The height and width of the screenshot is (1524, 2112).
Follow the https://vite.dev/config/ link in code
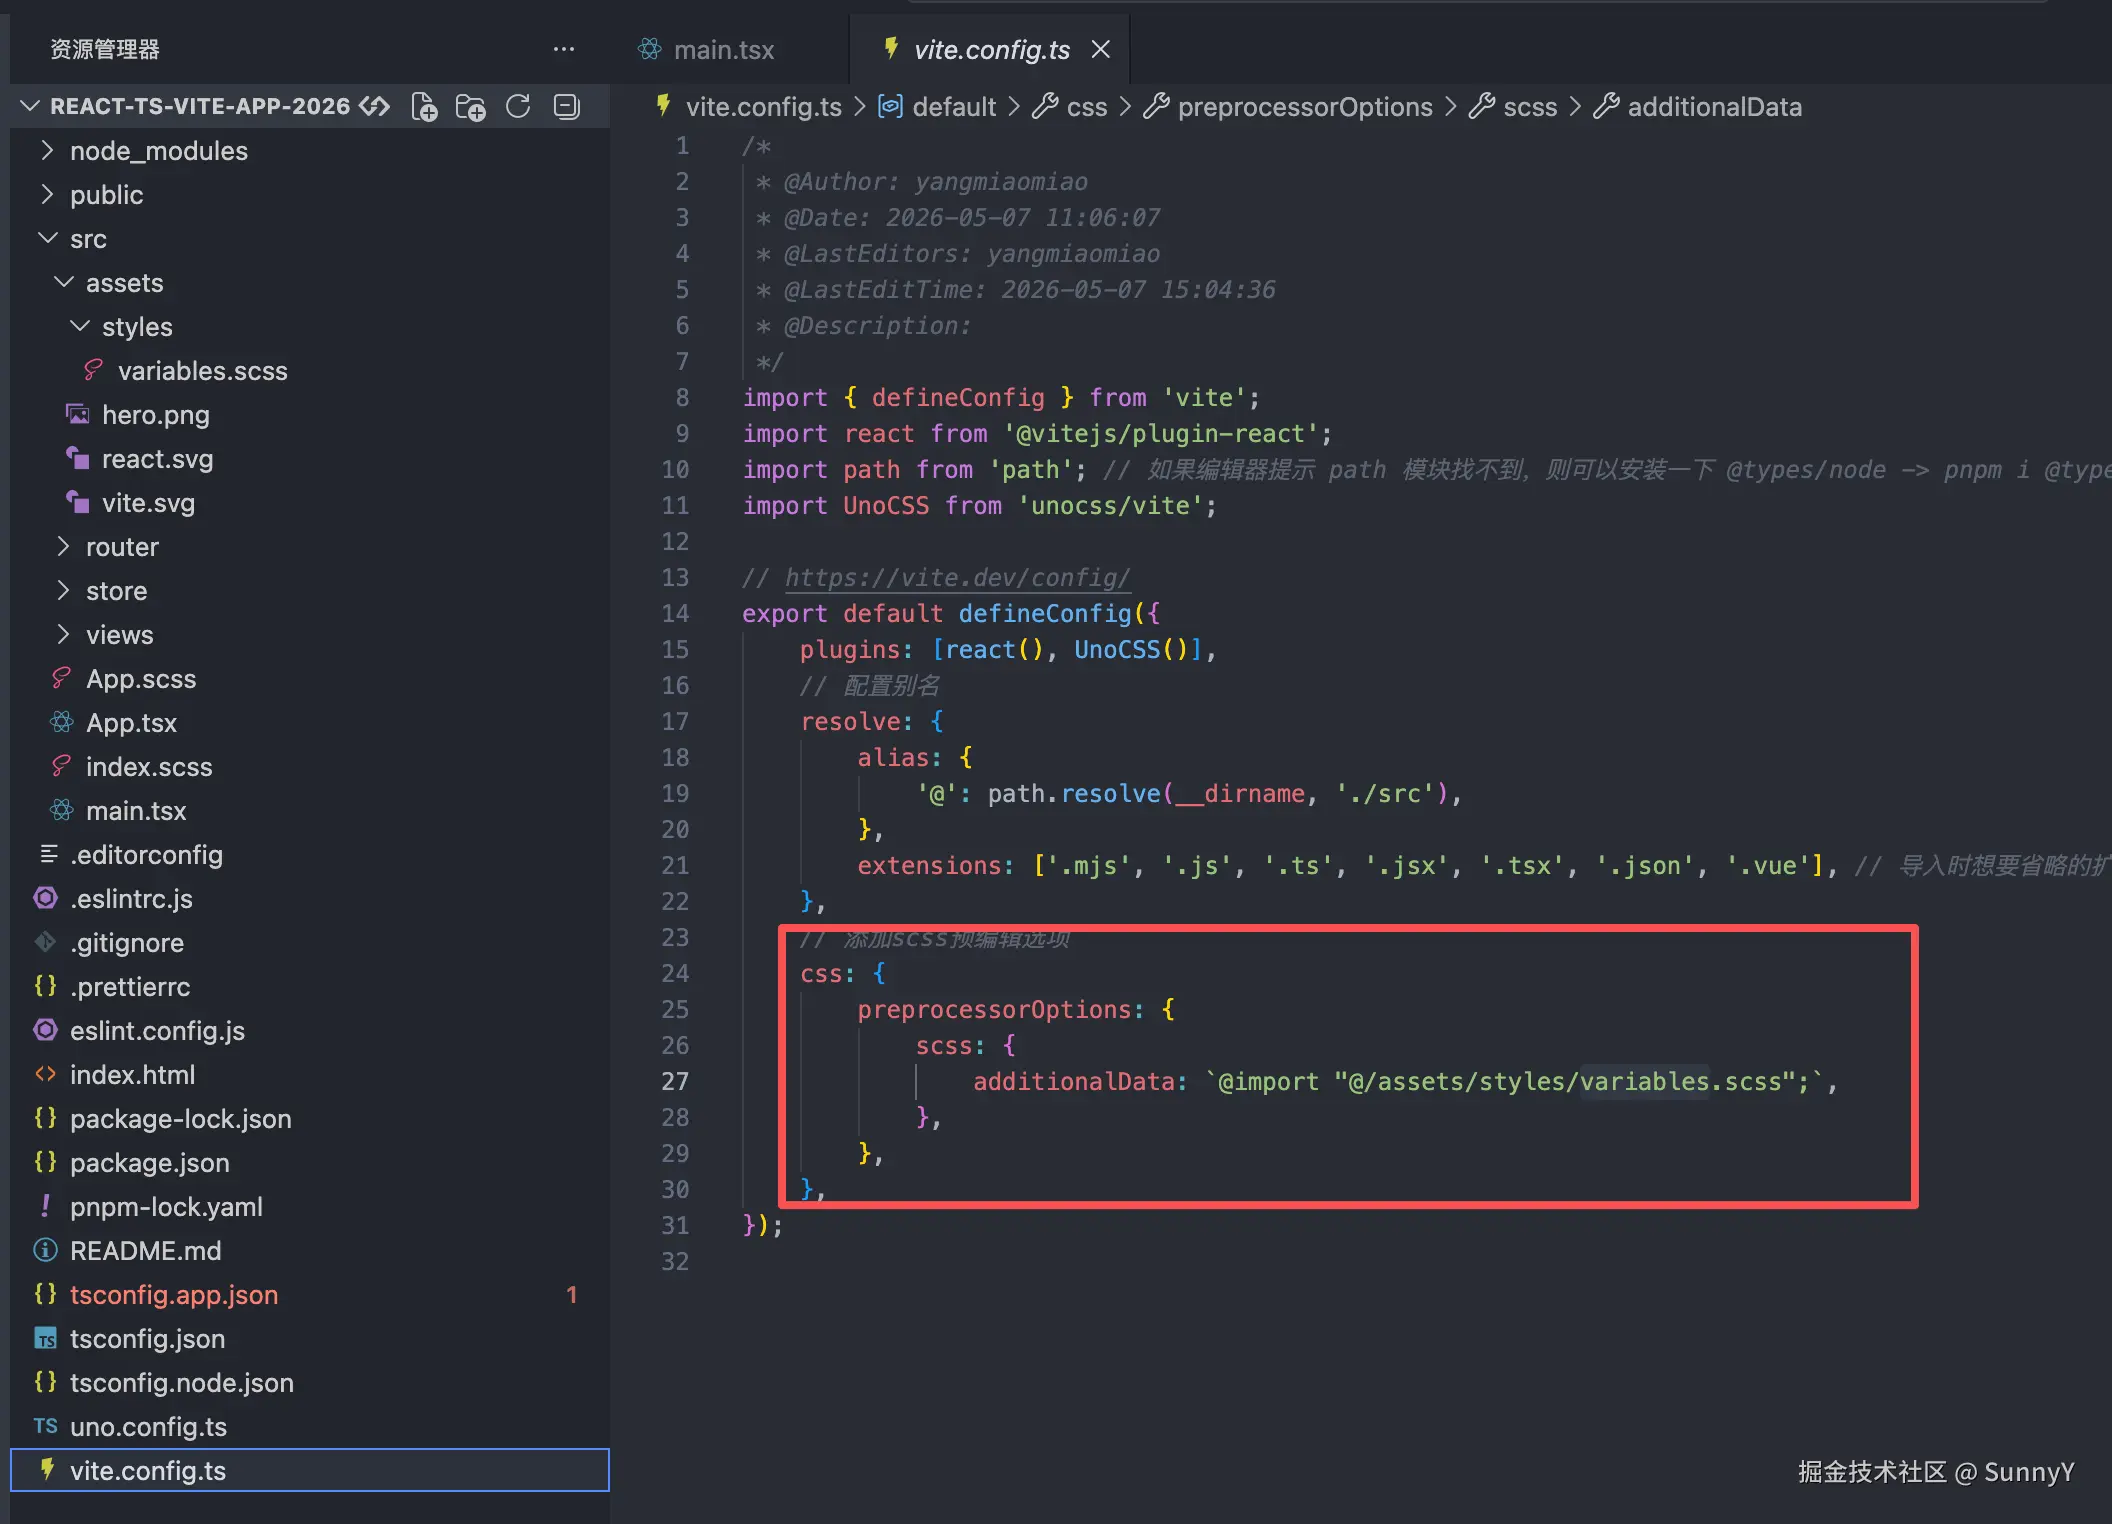(957, 578)
